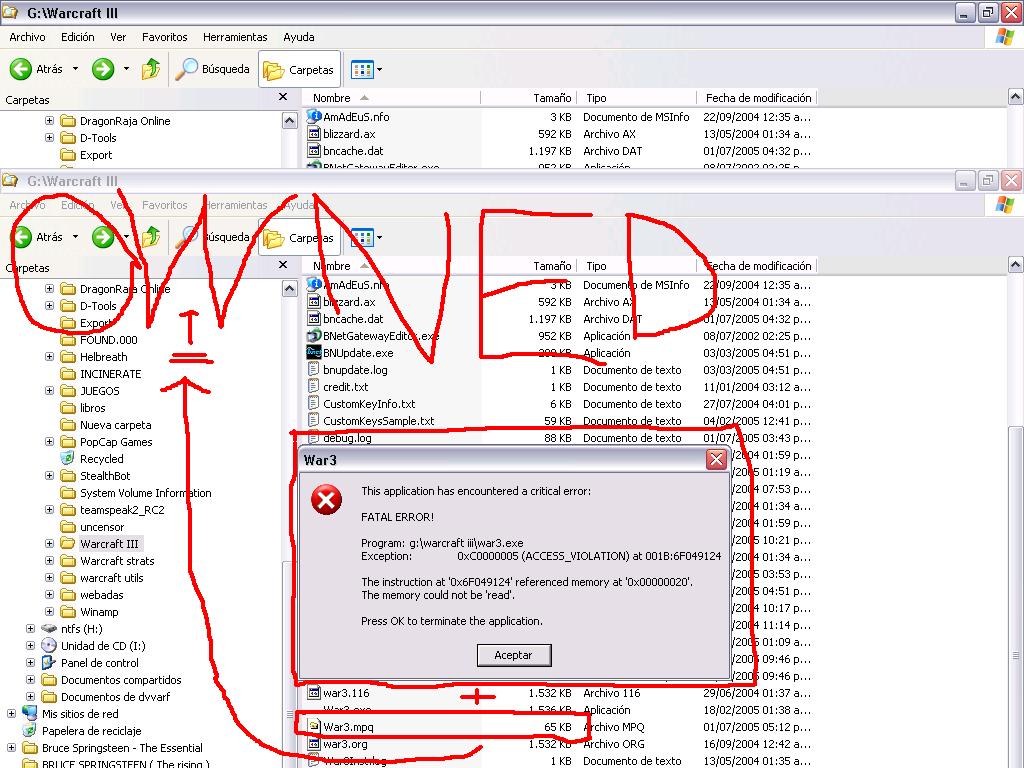
Task: Select credit.txt file icon
Action: pos(313,387)
